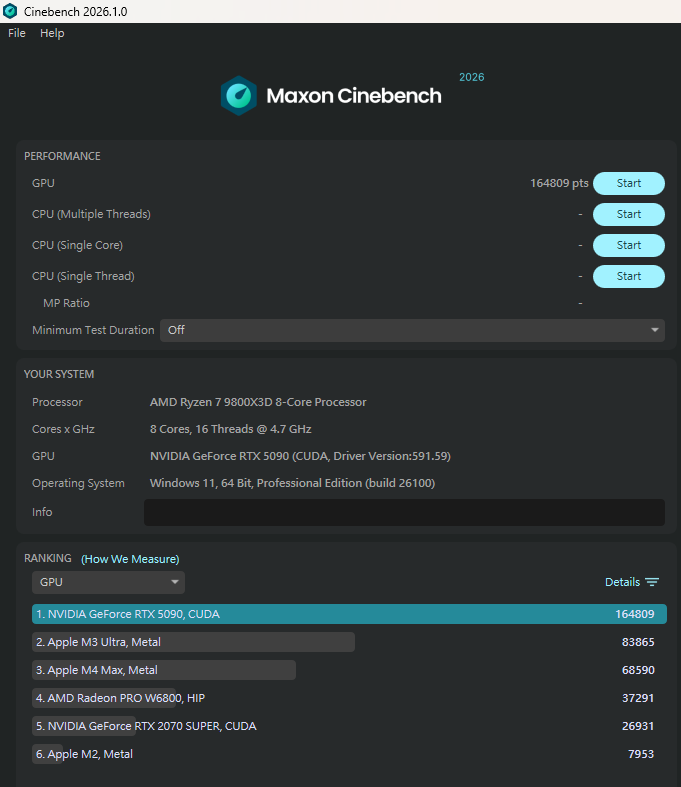
Task: Click the 164809 pts GPU score
Action: 559,183
